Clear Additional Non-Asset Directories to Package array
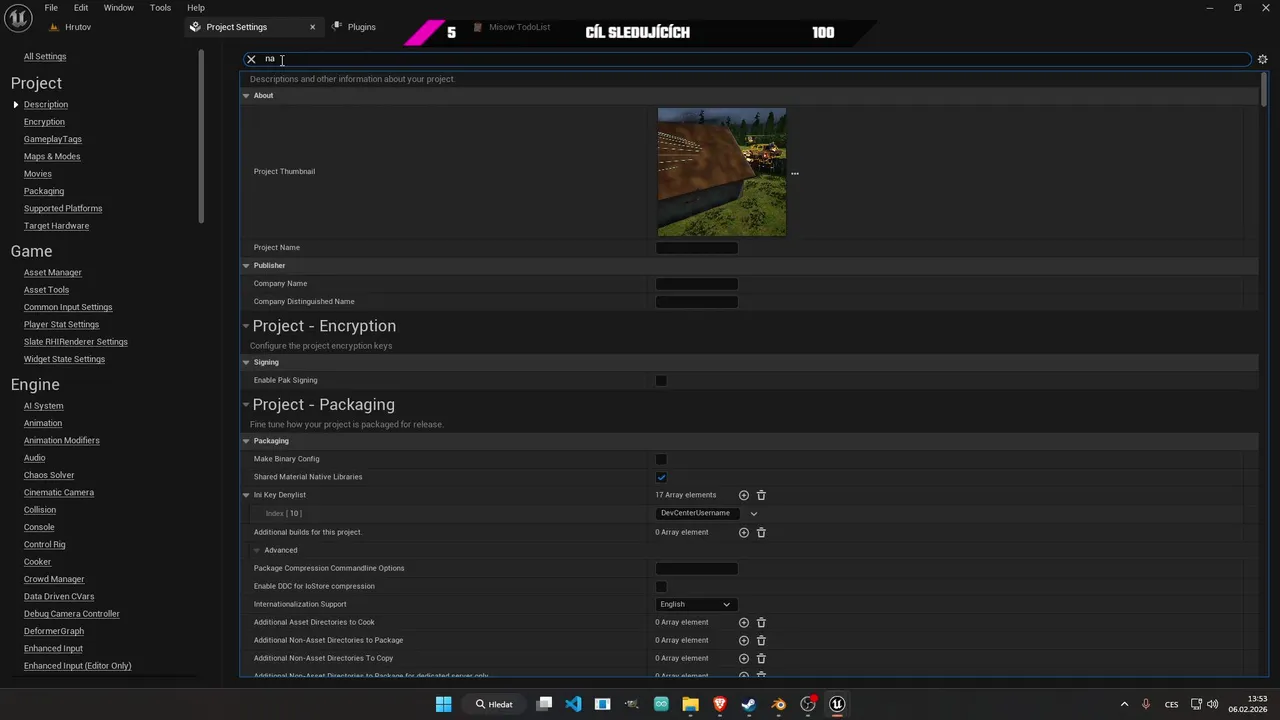The image size is (1280, 720). click(761, 640)
